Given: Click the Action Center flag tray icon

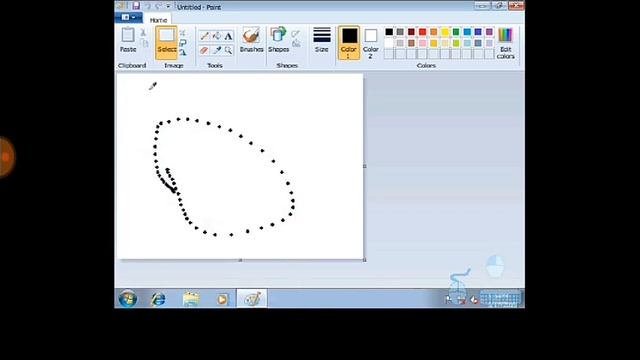Looking at the screenshot, I should tap(448, 300).
